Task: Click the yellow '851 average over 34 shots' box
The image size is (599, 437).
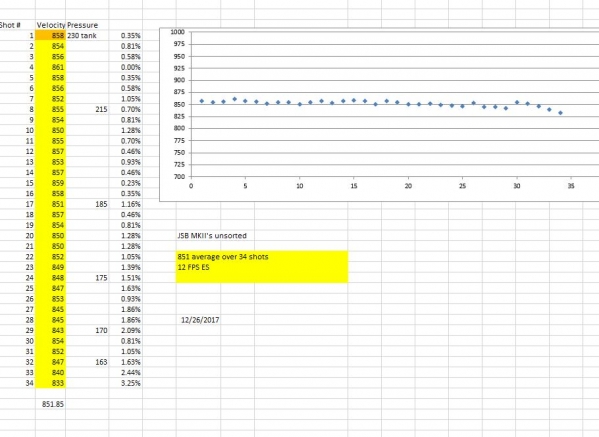Action: (262, 267)
